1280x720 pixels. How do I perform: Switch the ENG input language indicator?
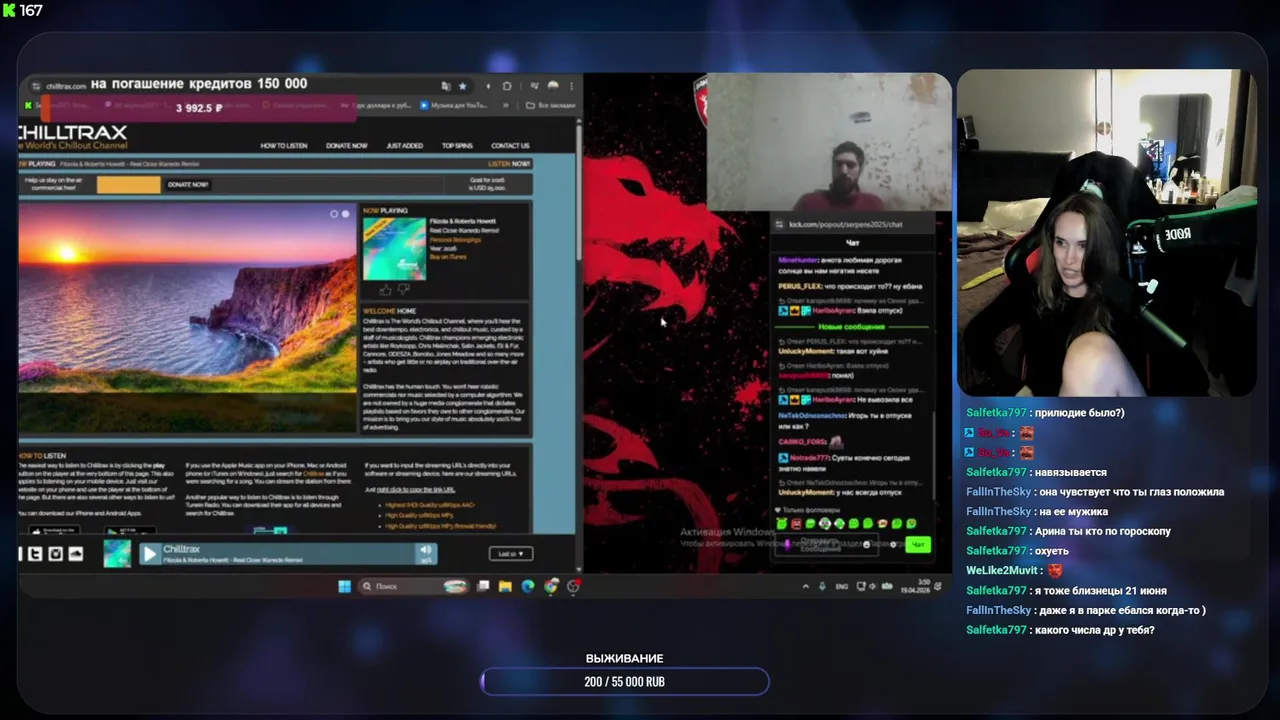(x=842, y=586)
